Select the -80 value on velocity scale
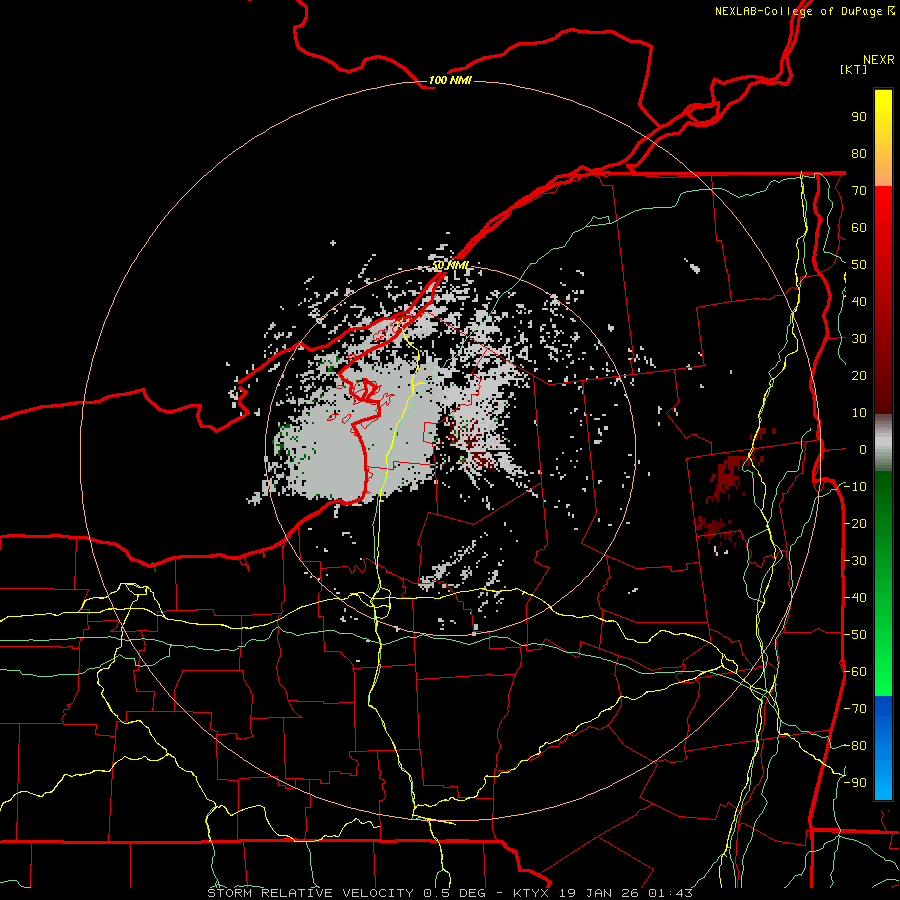The height and width of the screenshot is (900, 900). tap(855, 746)
